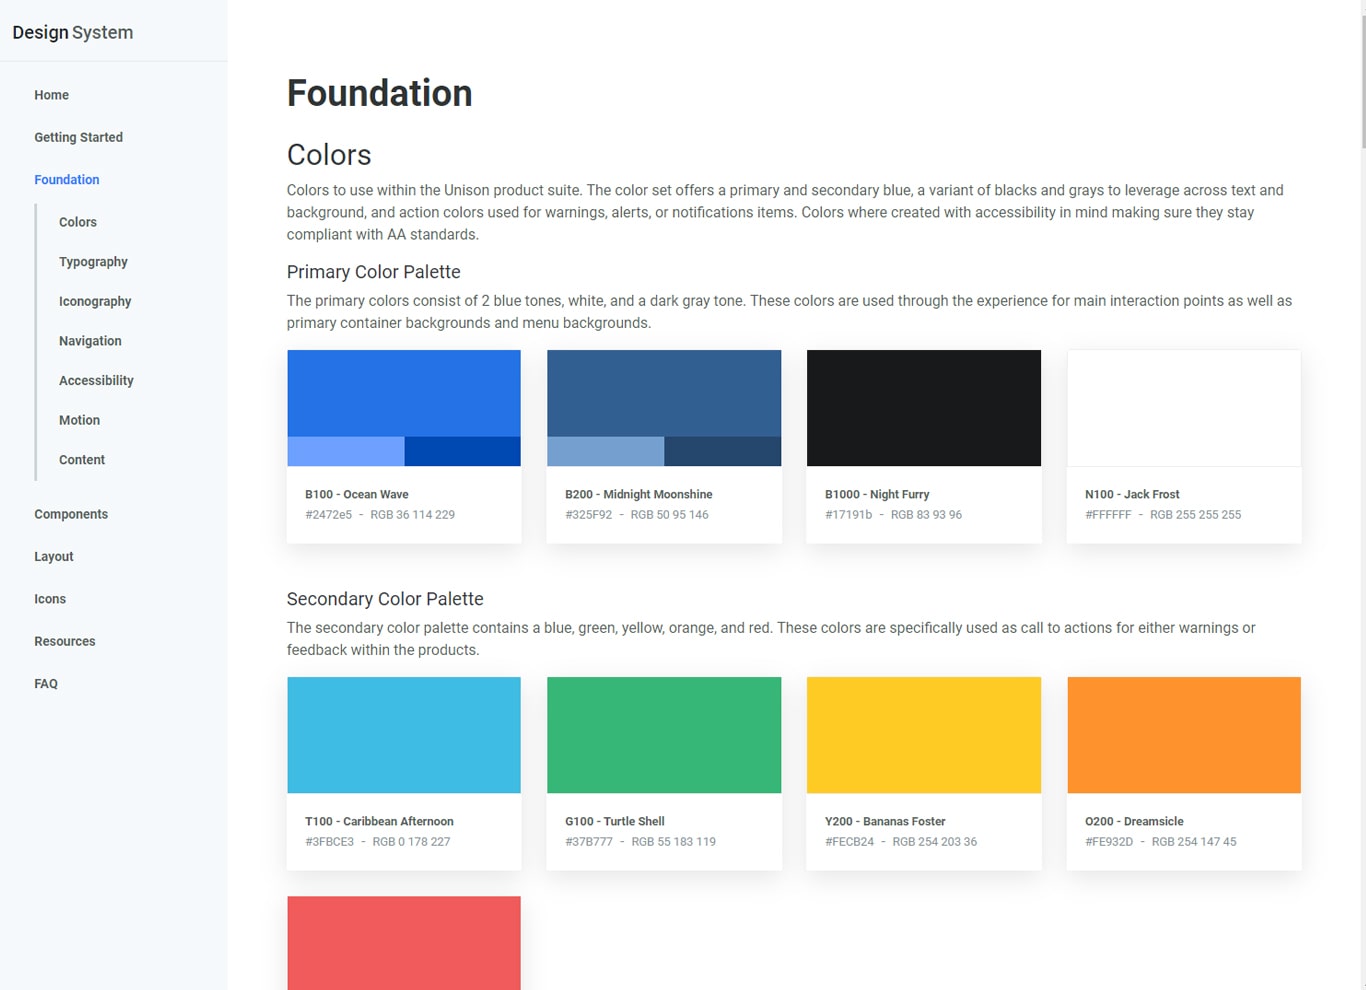
Task: Click the B1000 Night Furry swatch
Action: pos(923,407)
